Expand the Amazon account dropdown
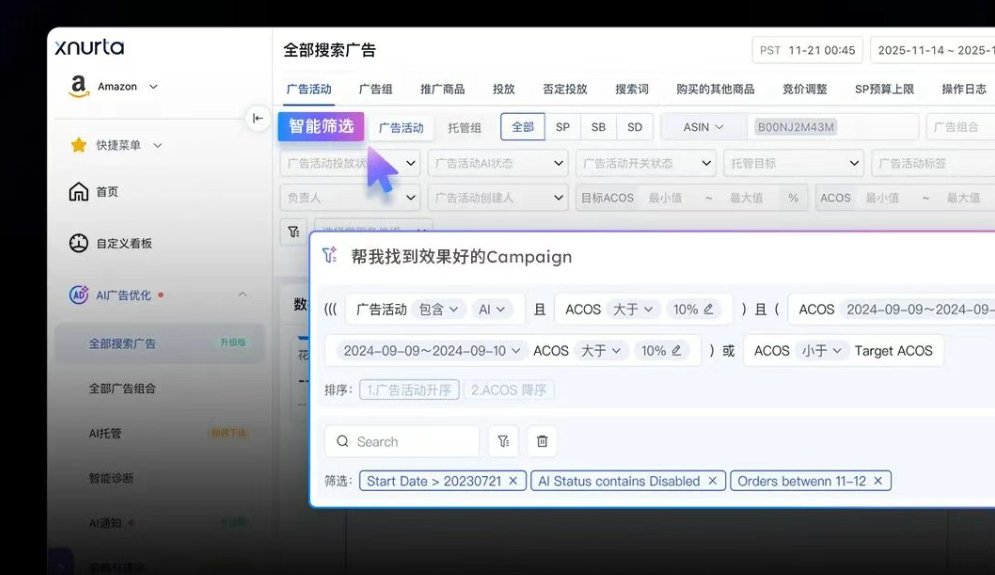The image size is (995, 575). click(153, 86)
